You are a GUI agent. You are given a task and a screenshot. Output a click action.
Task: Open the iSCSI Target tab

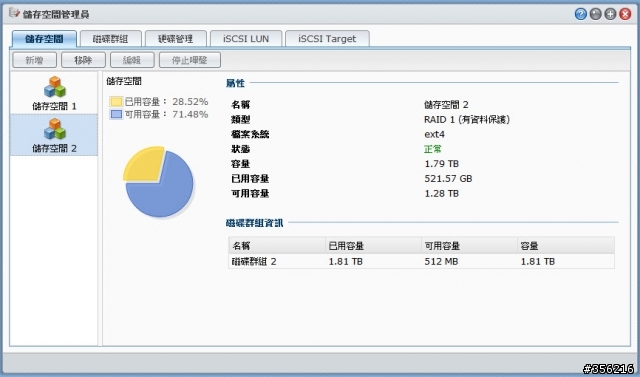[327, 39]
